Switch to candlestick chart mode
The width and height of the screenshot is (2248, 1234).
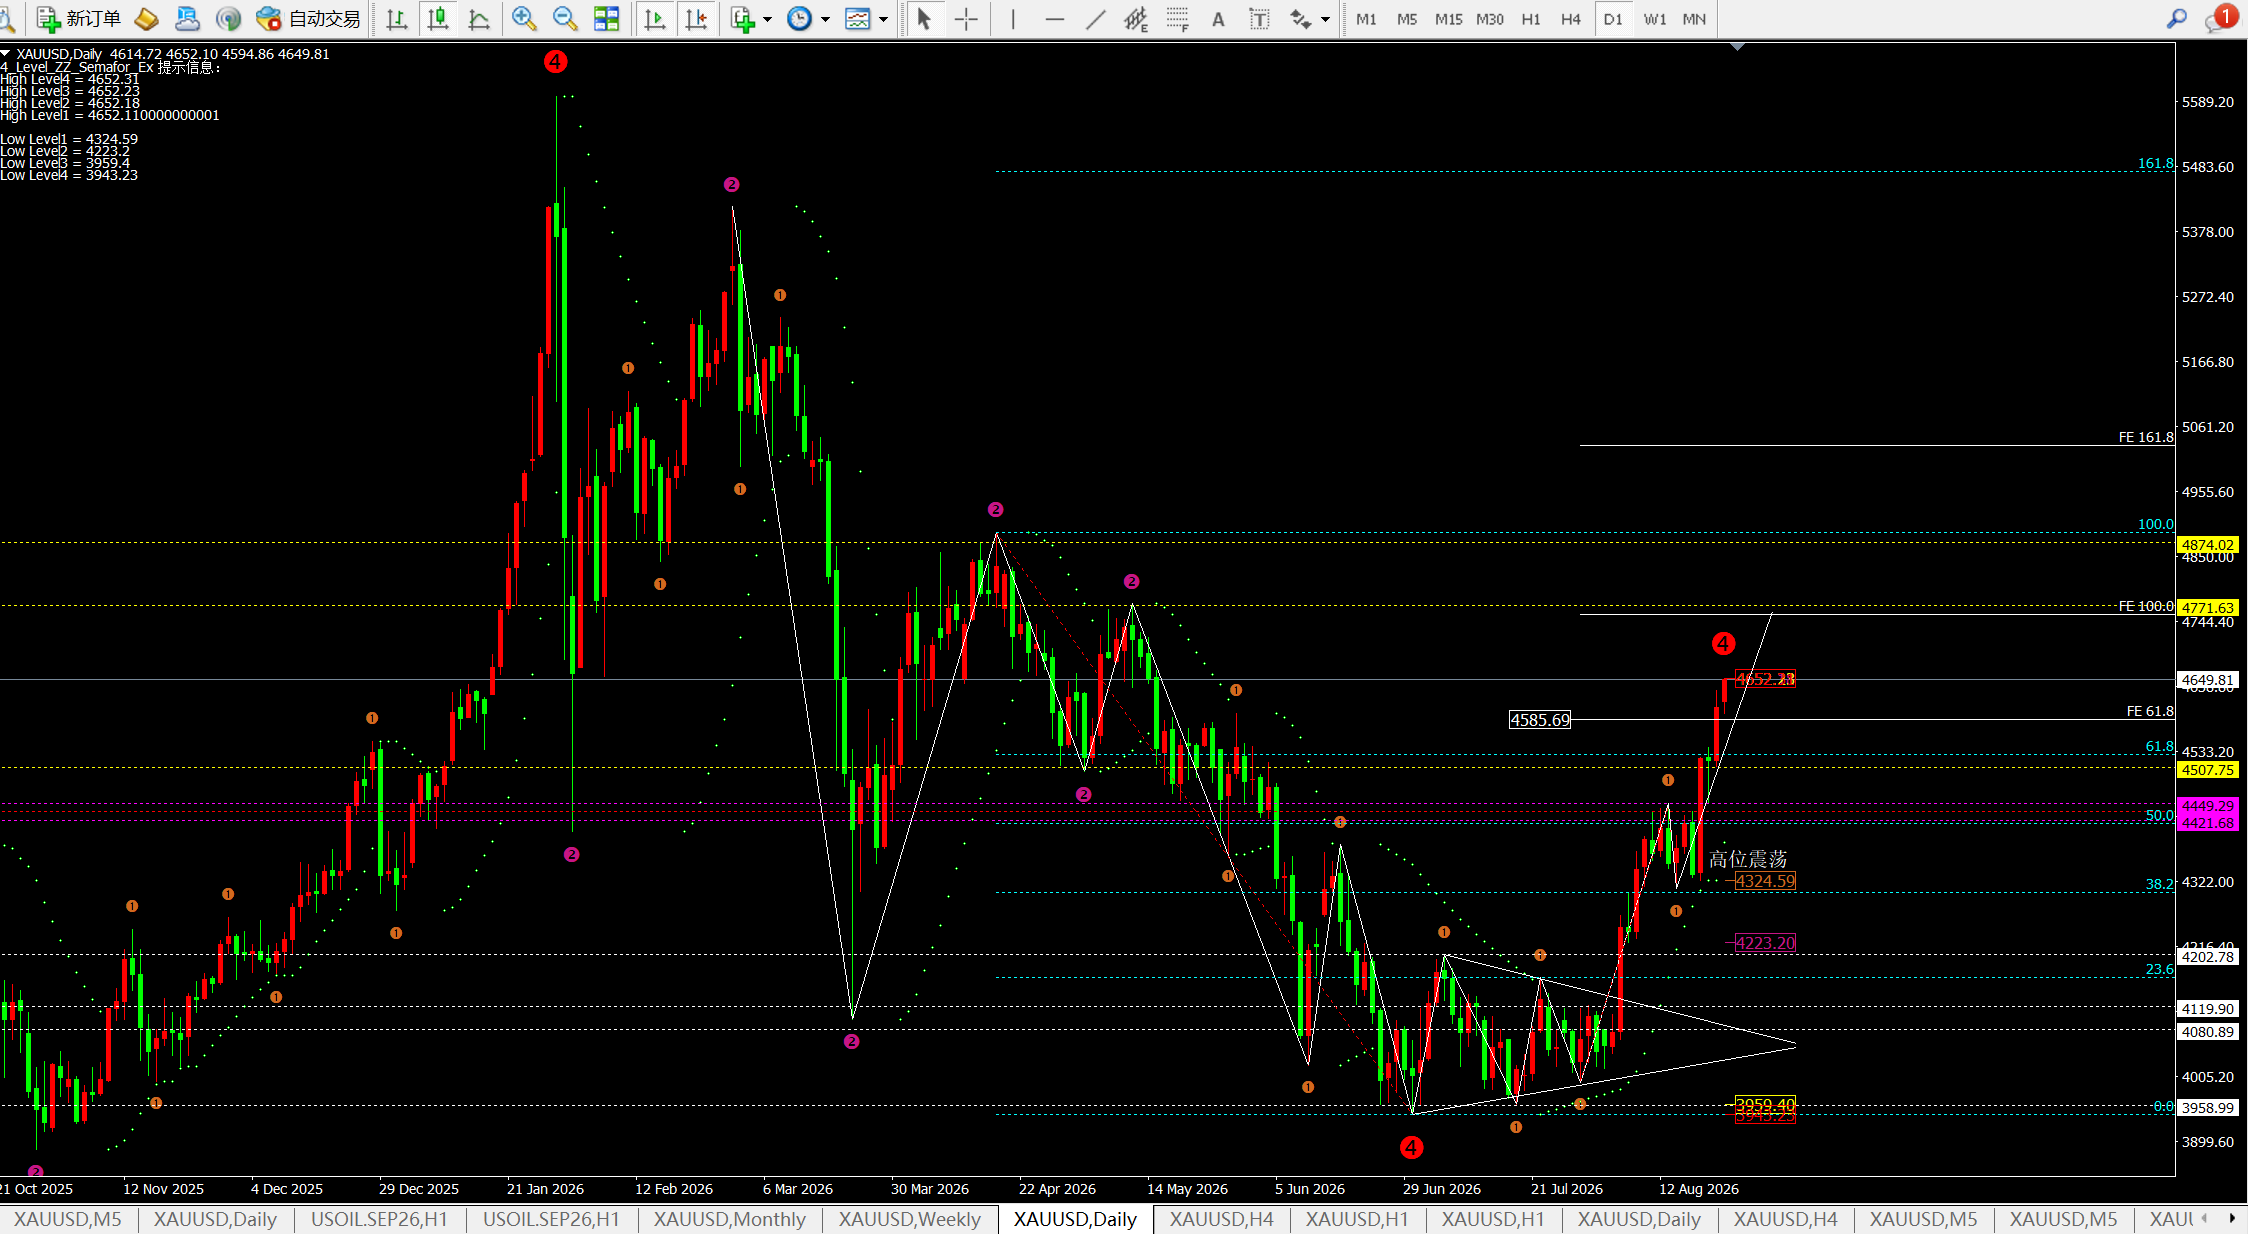pyautogui.click(x=437, y=18)
